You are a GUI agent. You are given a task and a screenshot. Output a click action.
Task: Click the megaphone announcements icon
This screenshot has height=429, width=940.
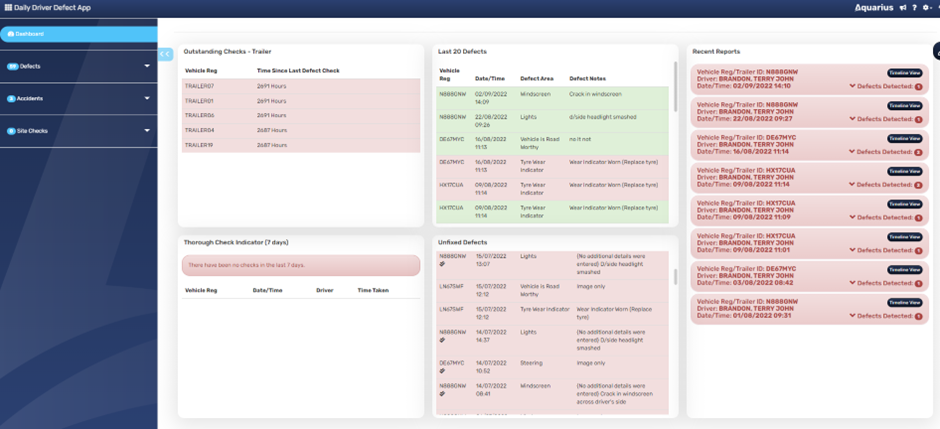(x=902, y=7)
